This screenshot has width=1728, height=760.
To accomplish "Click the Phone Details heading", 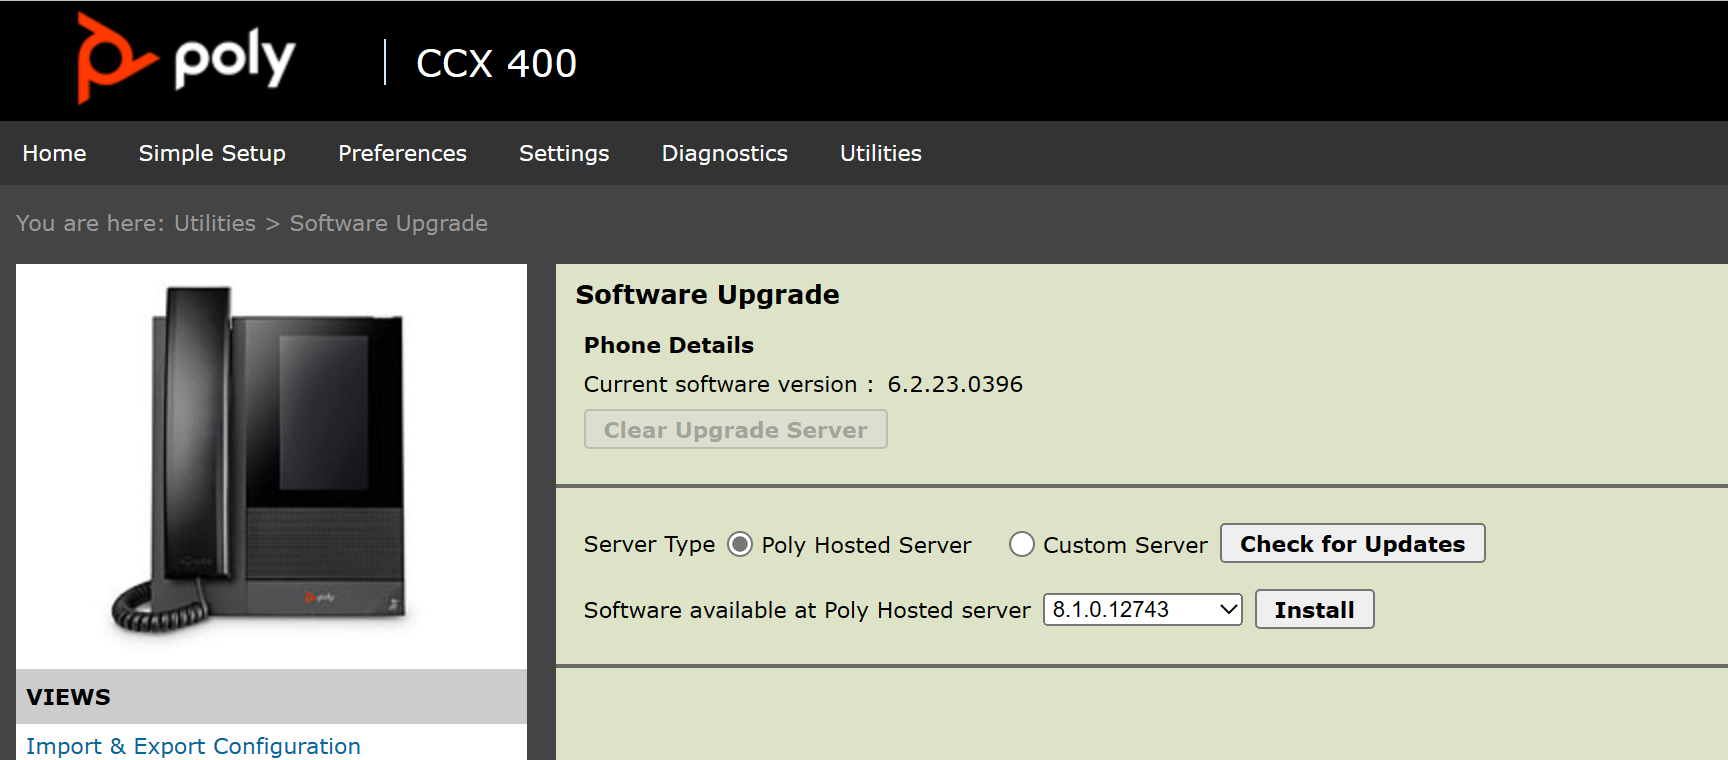I will 668,345.
